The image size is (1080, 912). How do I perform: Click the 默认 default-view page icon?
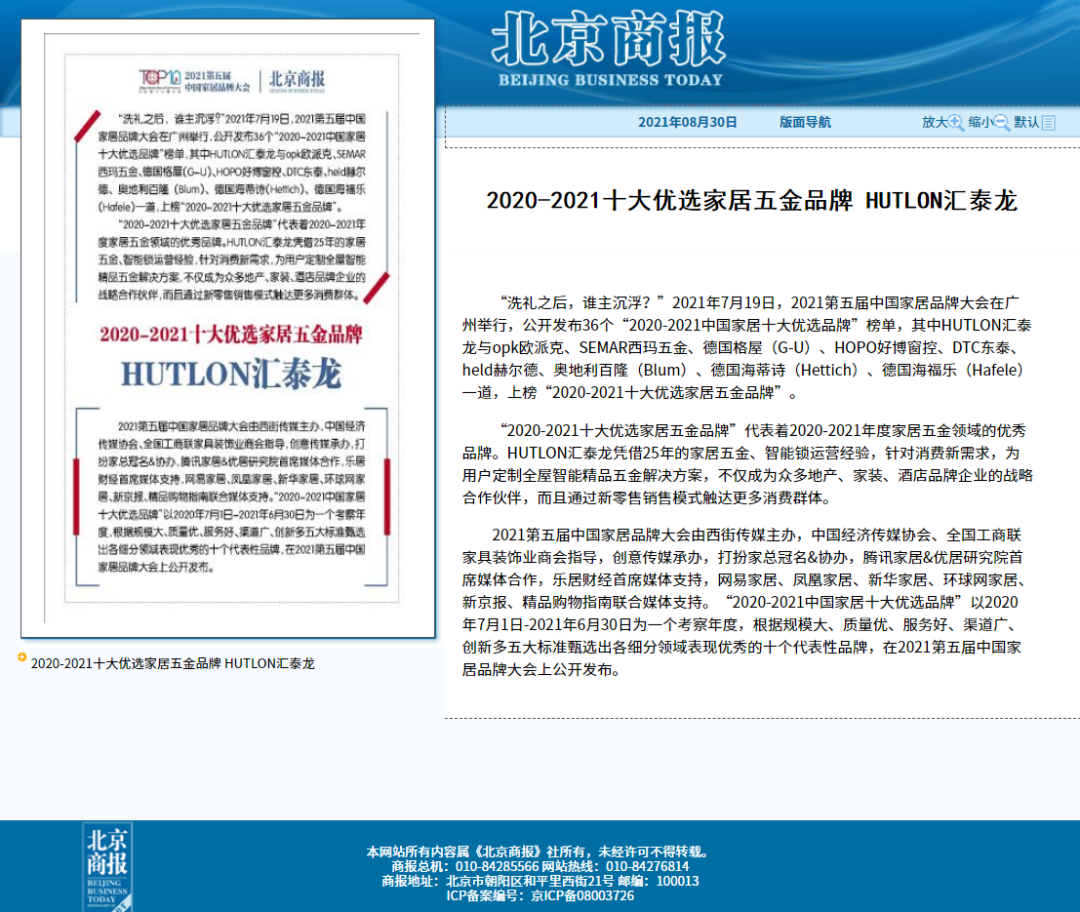point(1046,122)
